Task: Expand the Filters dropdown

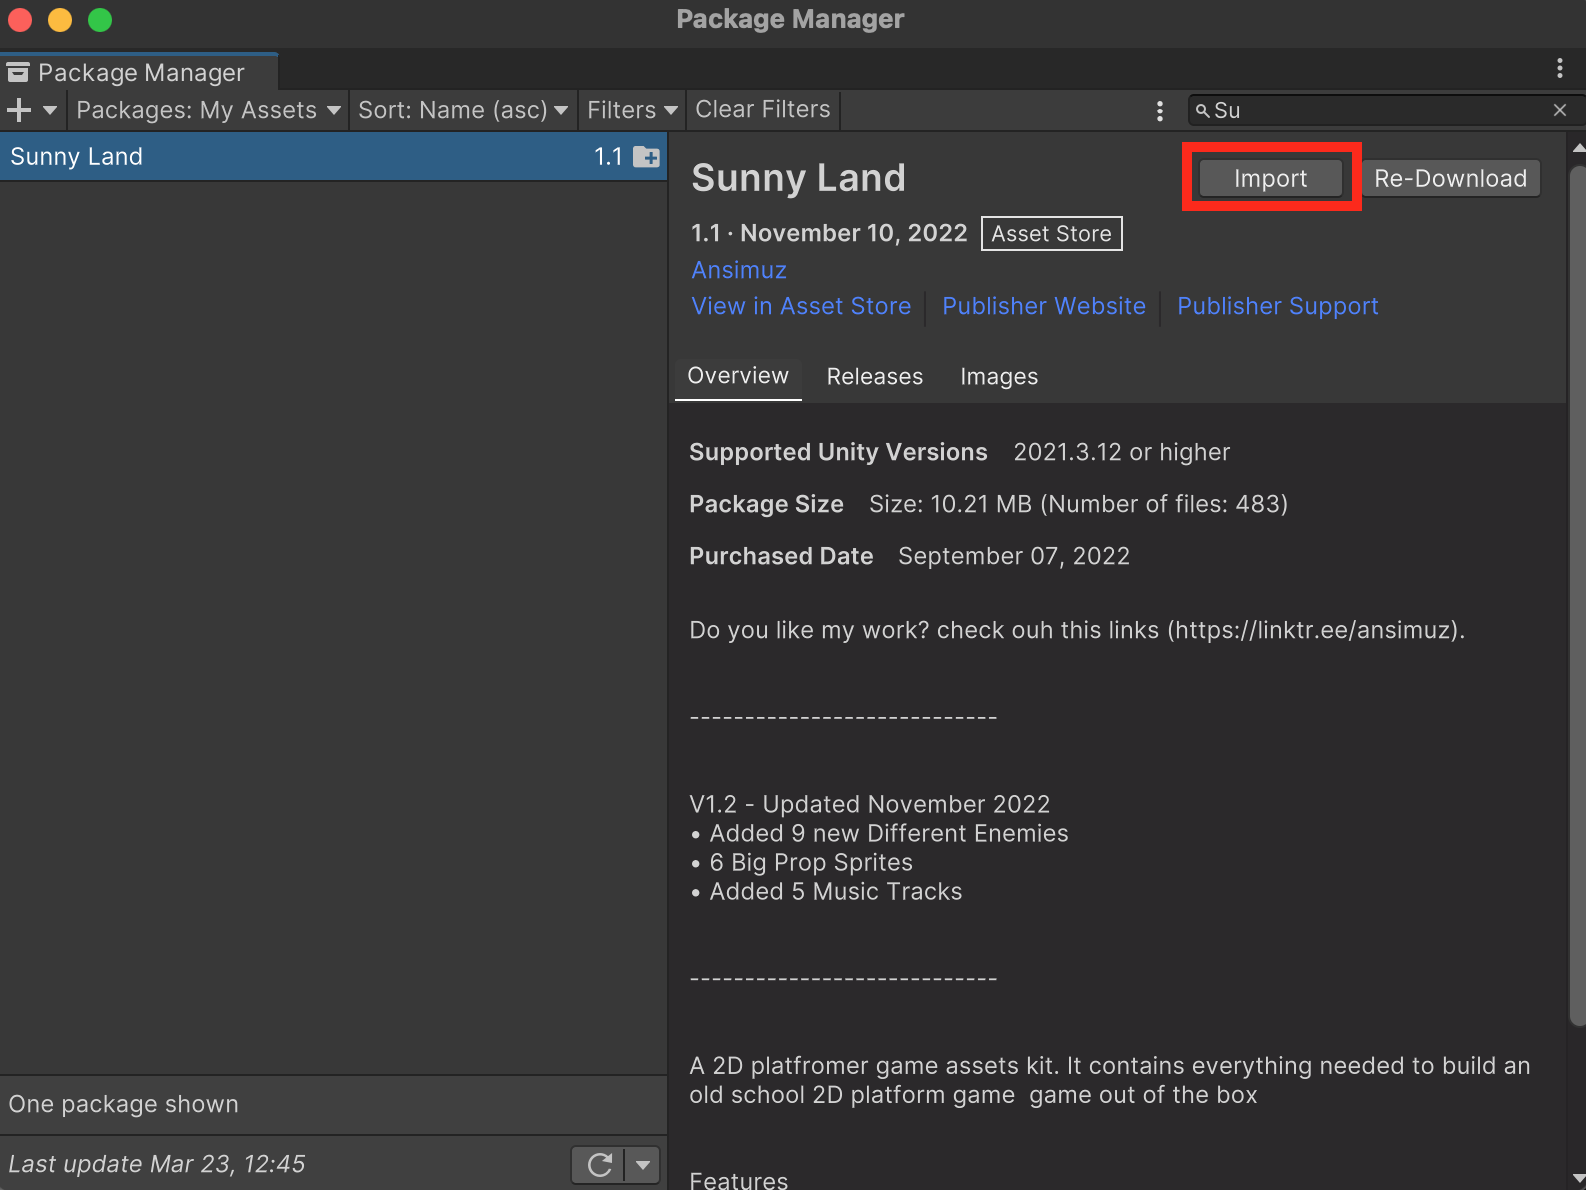Action: (x=632, y=110)
